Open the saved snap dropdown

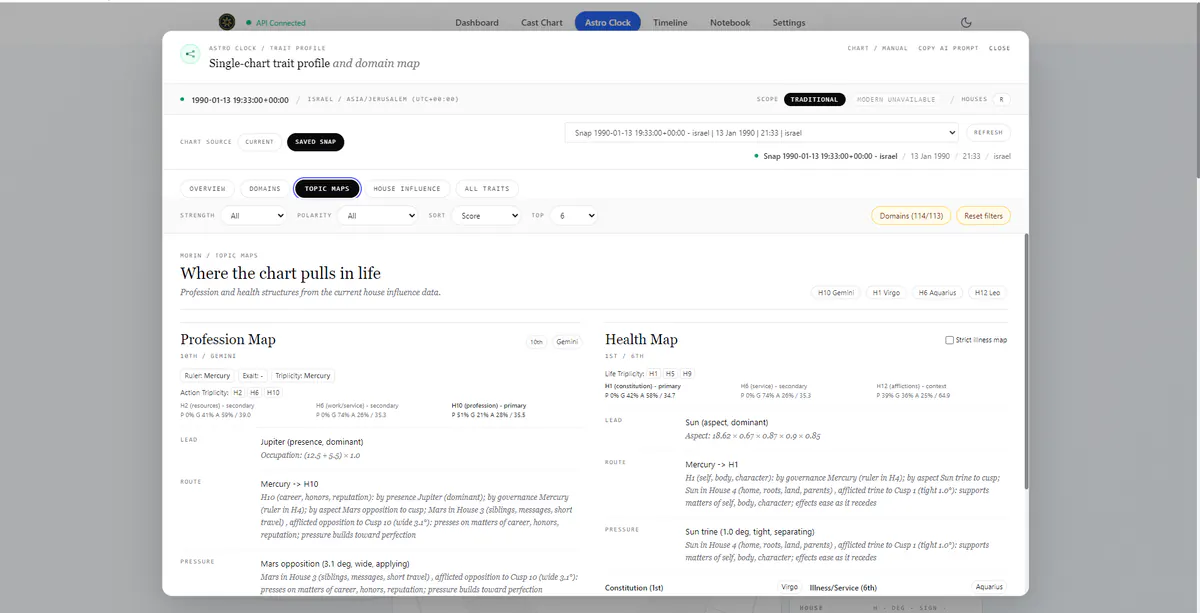click(762, 132)
